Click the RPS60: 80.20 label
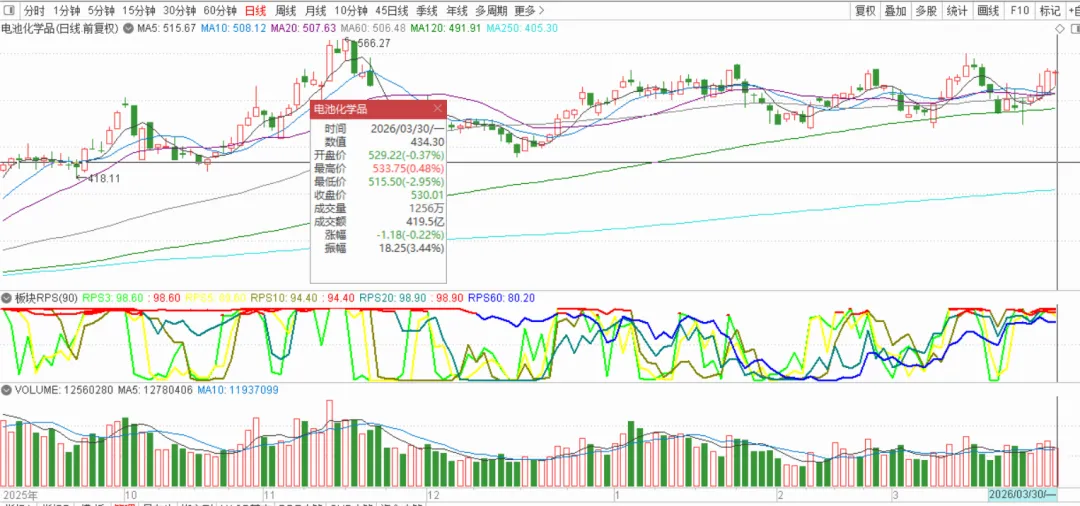The width and height of the screenshot is (1080, 506). (x=501, y=298)
